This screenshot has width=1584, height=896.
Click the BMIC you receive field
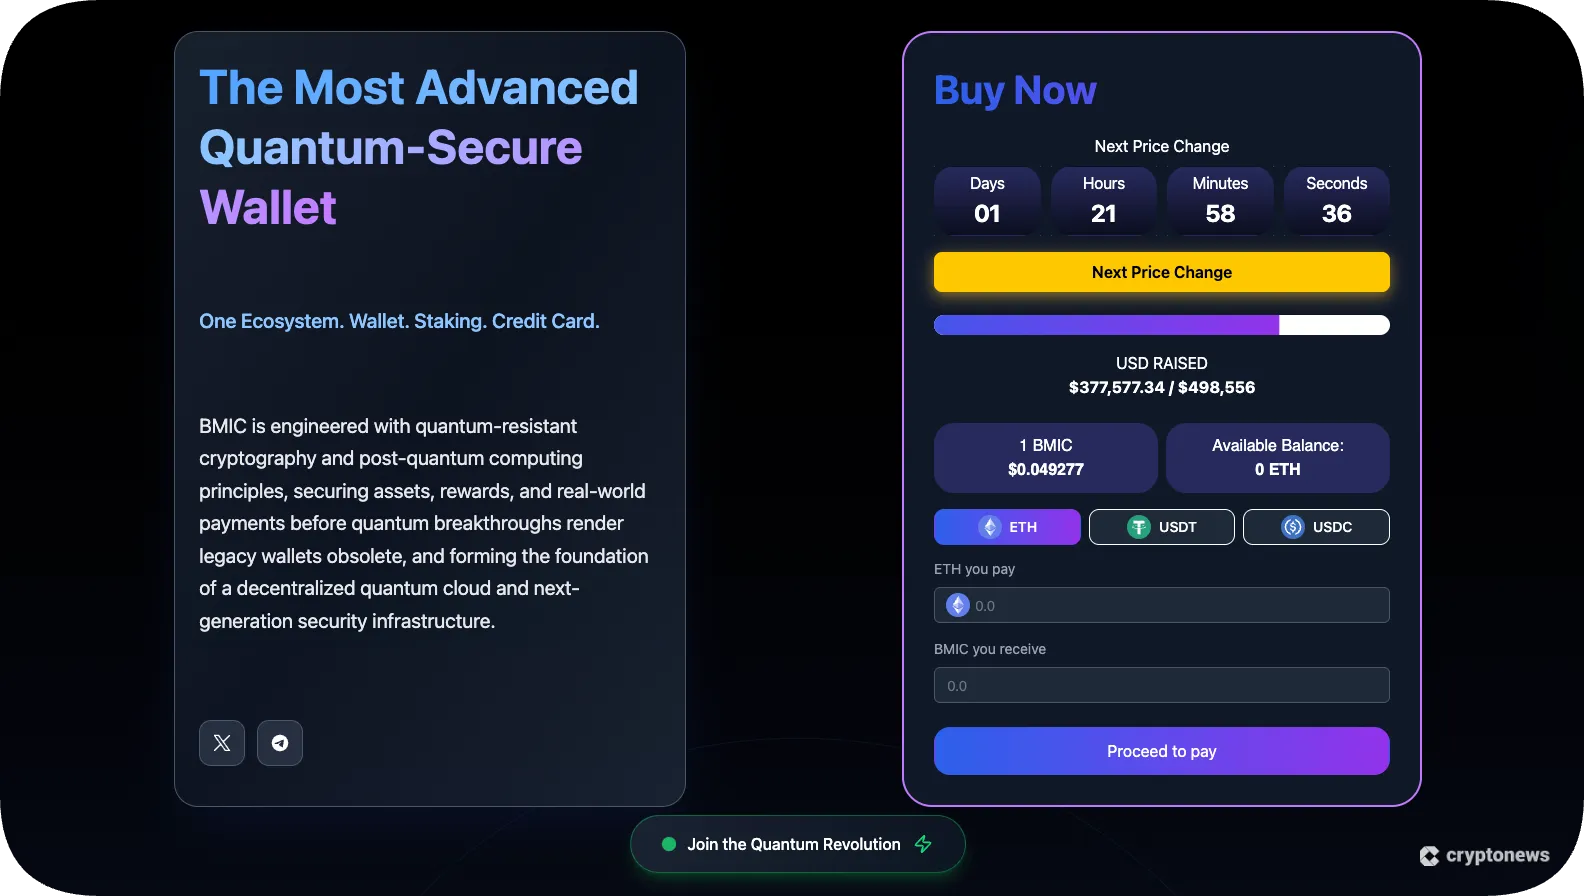point(1161,685)
